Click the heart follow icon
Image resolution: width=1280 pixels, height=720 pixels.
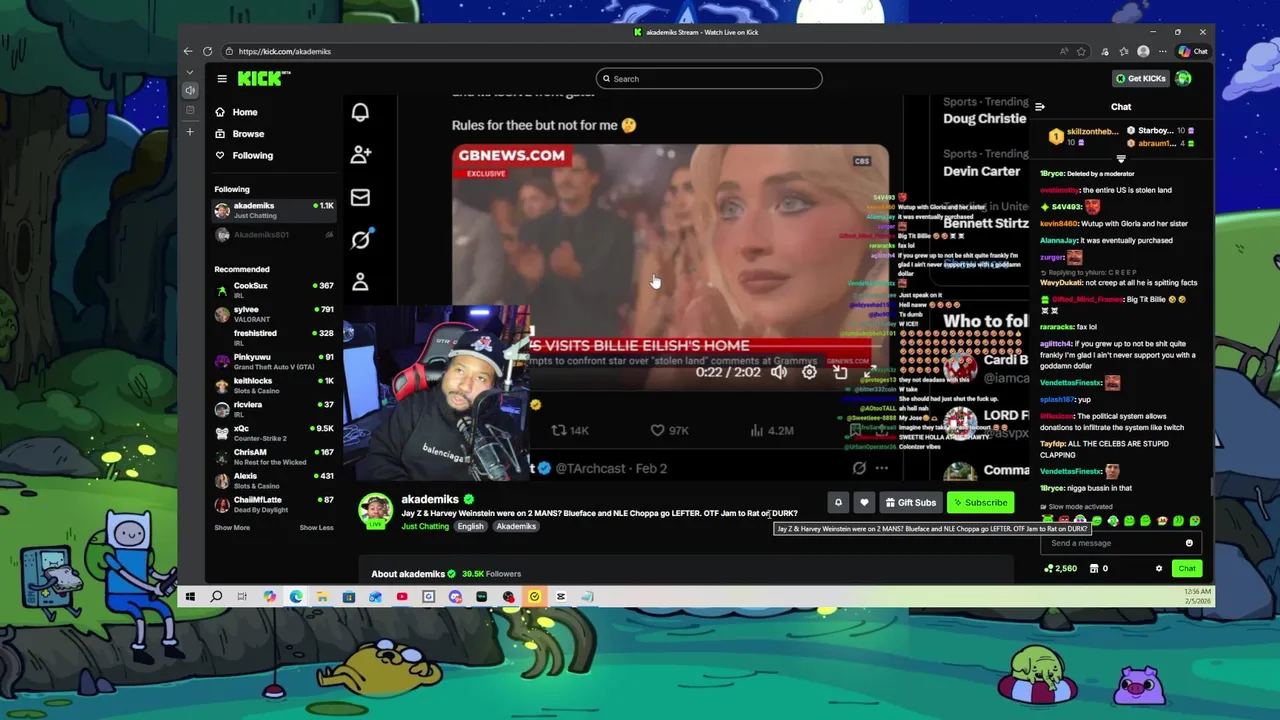click(864, 503)
